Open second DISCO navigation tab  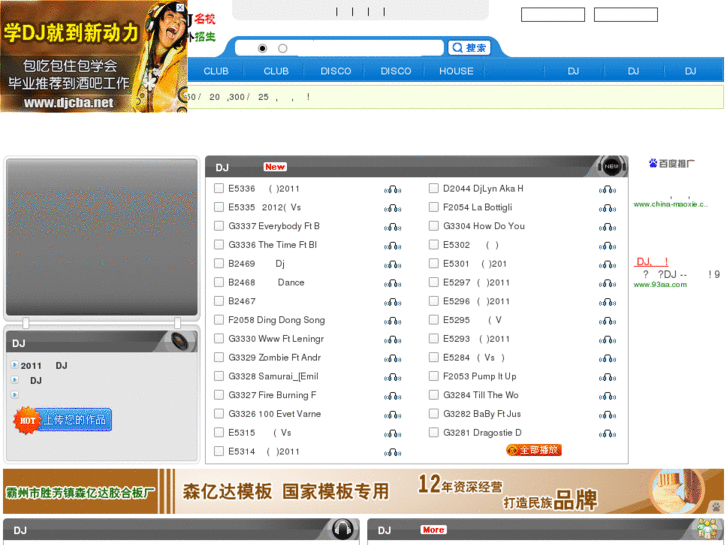coord(396,71)
